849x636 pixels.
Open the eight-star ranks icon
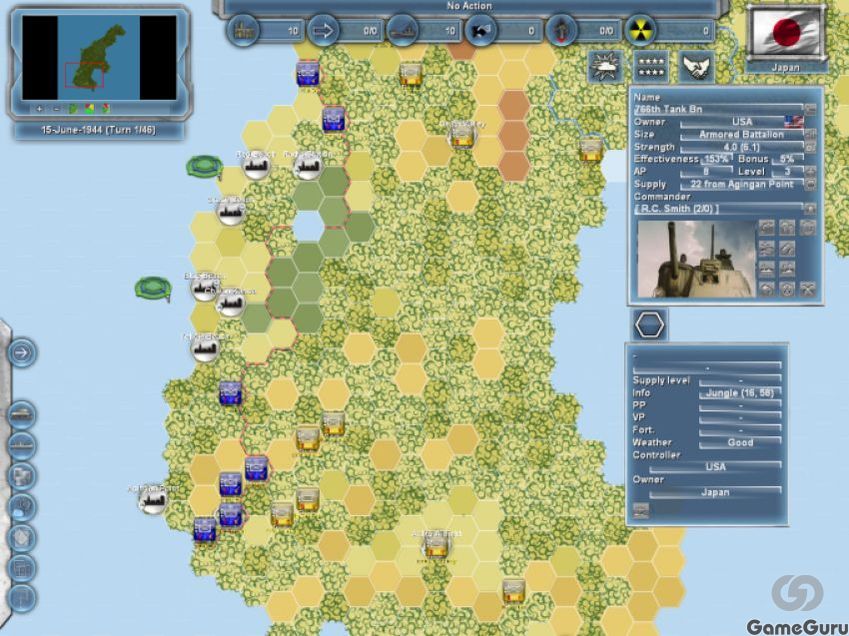click(650, 67)
